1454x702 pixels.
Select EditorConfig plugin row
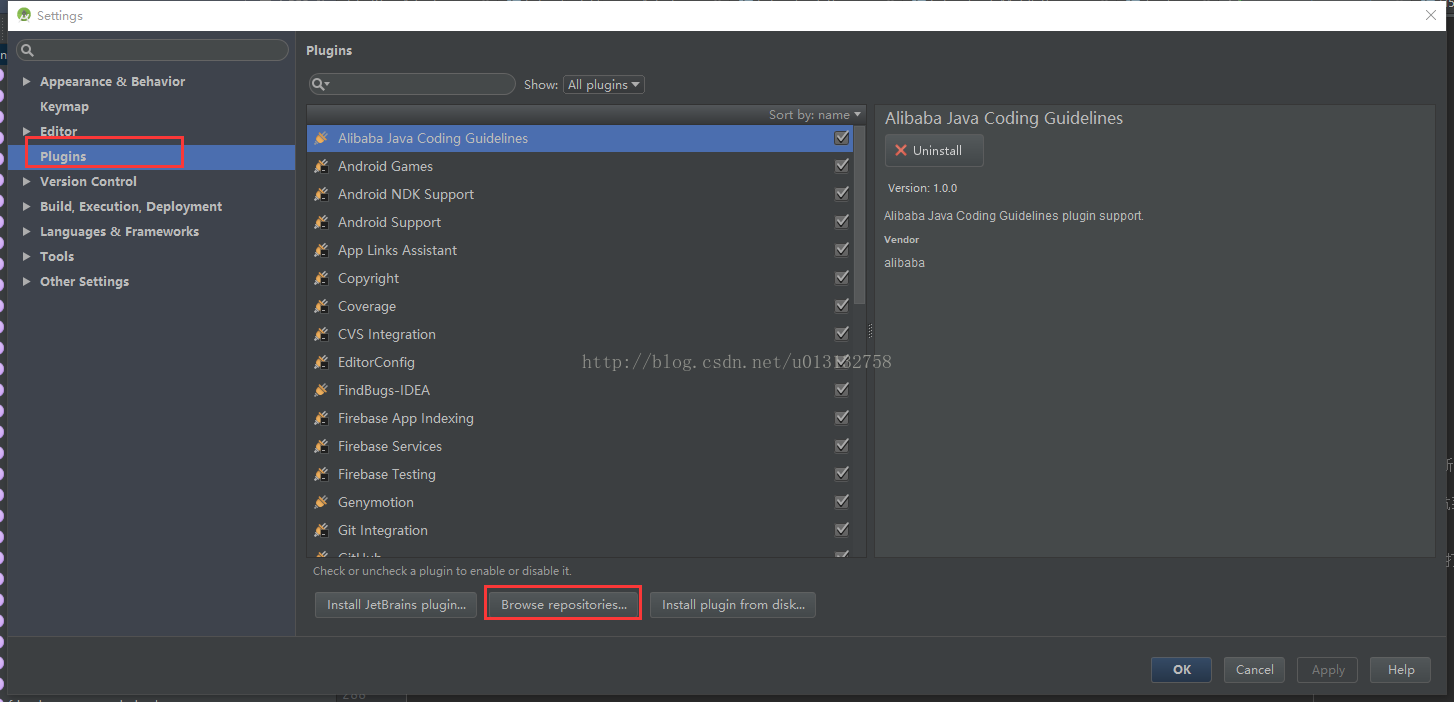click(x=580, y=362)
